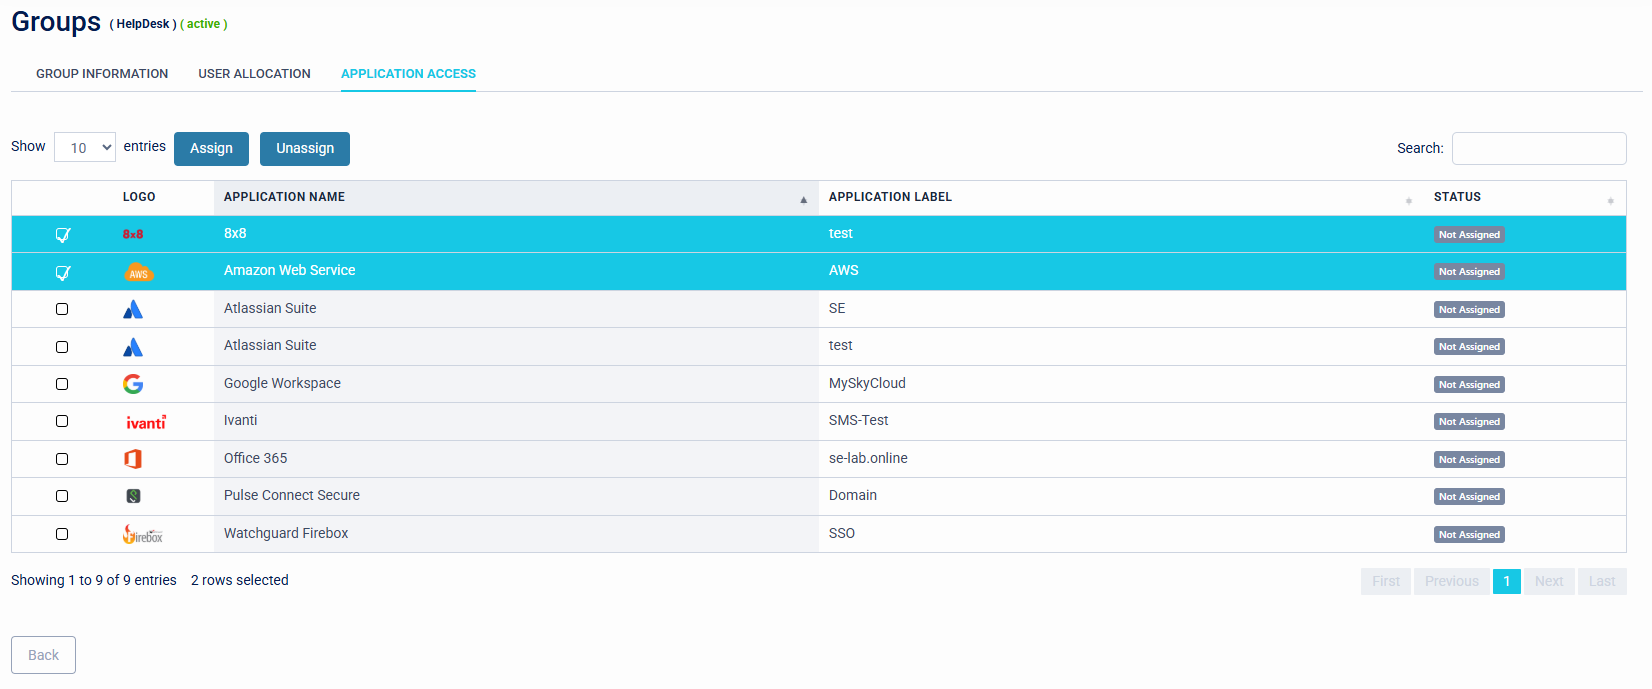Click the Office 365 application name
The width and height of the screenshot is (1652, 689).
[x=255, y=458]
